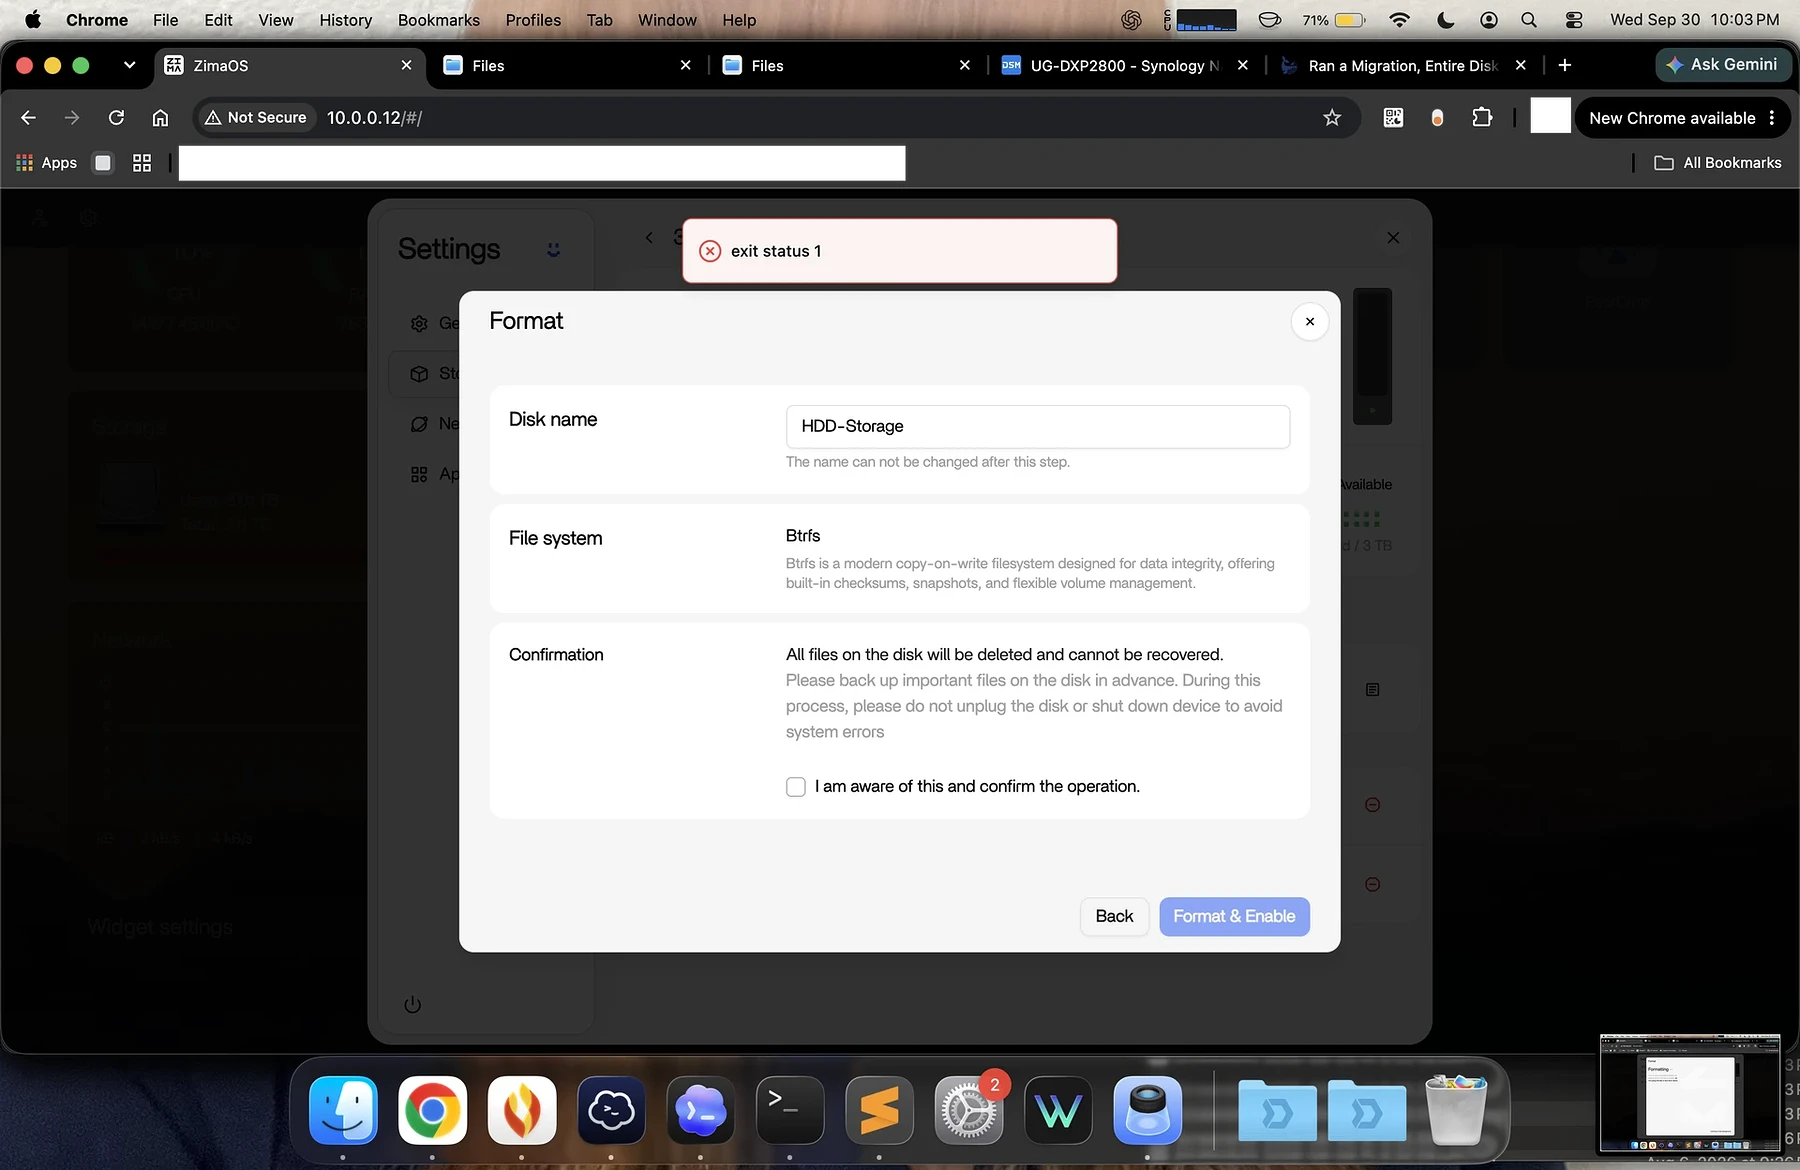The height and width of the screenshot is (1170, 1800).
Task: Click Ask Gemini button
Action: point(1722,65)
